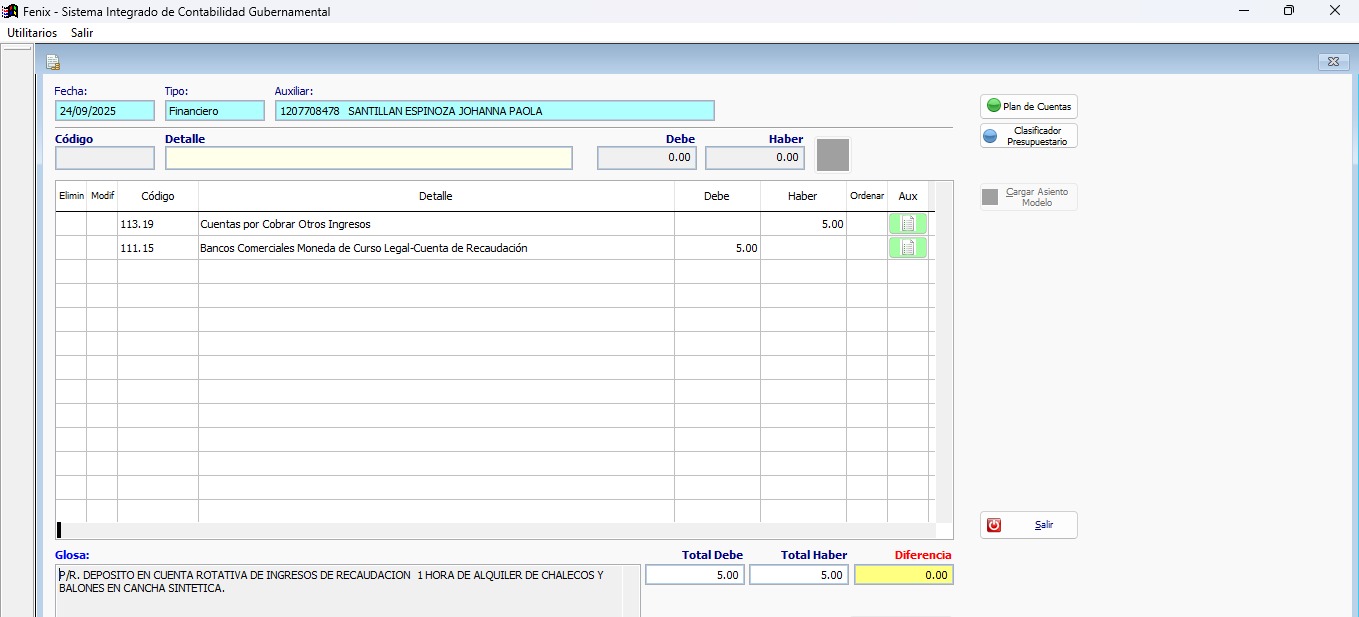Open the Clasificador Presupuestario
1359x617 pixels.
[1028, 136]
